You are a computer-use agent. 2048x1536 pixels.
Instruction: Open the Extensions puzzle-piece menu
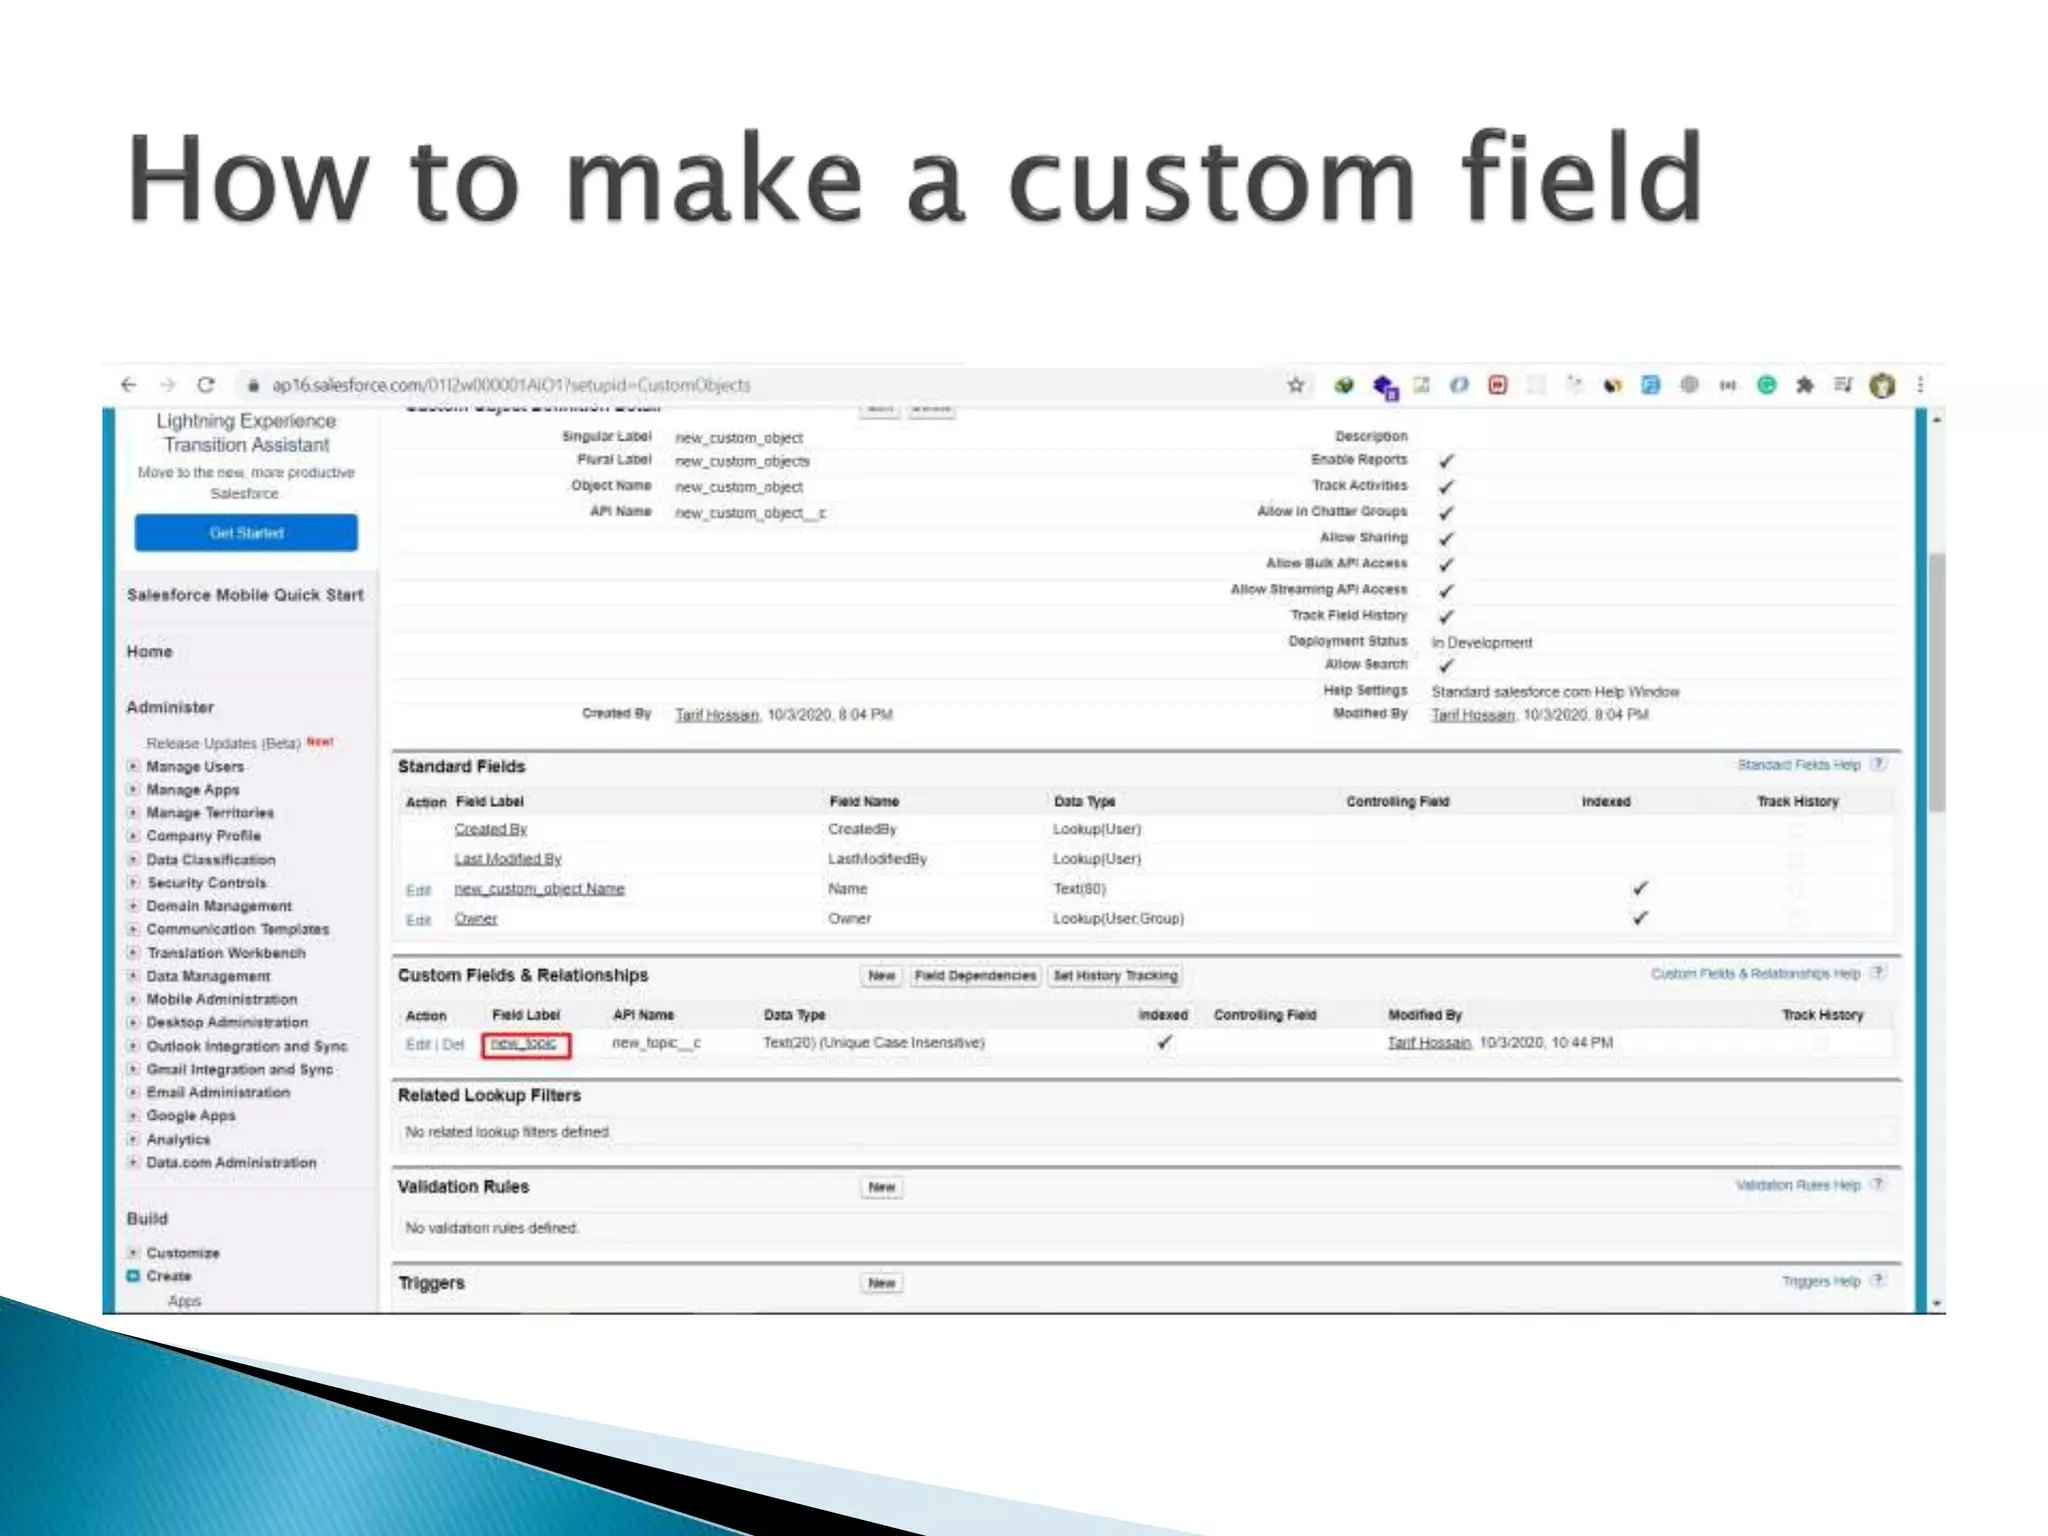tap(1805, 385)
